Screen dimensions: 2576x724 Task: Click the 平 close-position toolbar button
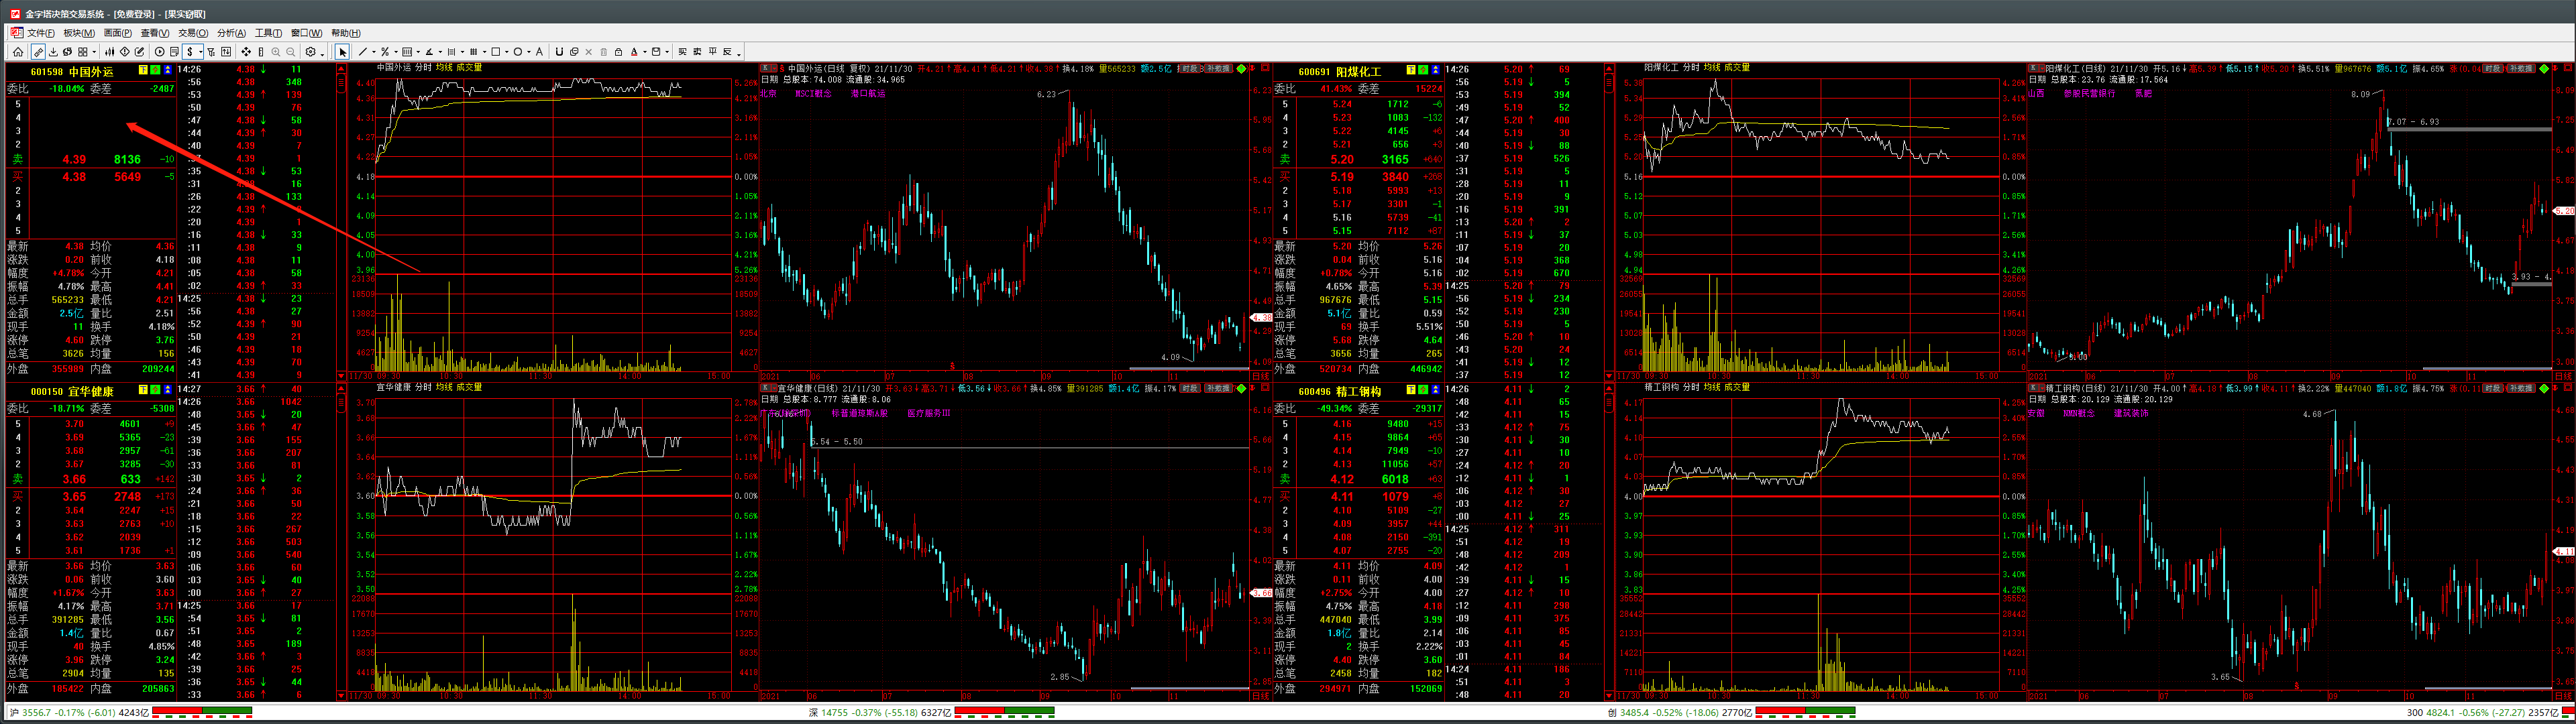[712, 52]
